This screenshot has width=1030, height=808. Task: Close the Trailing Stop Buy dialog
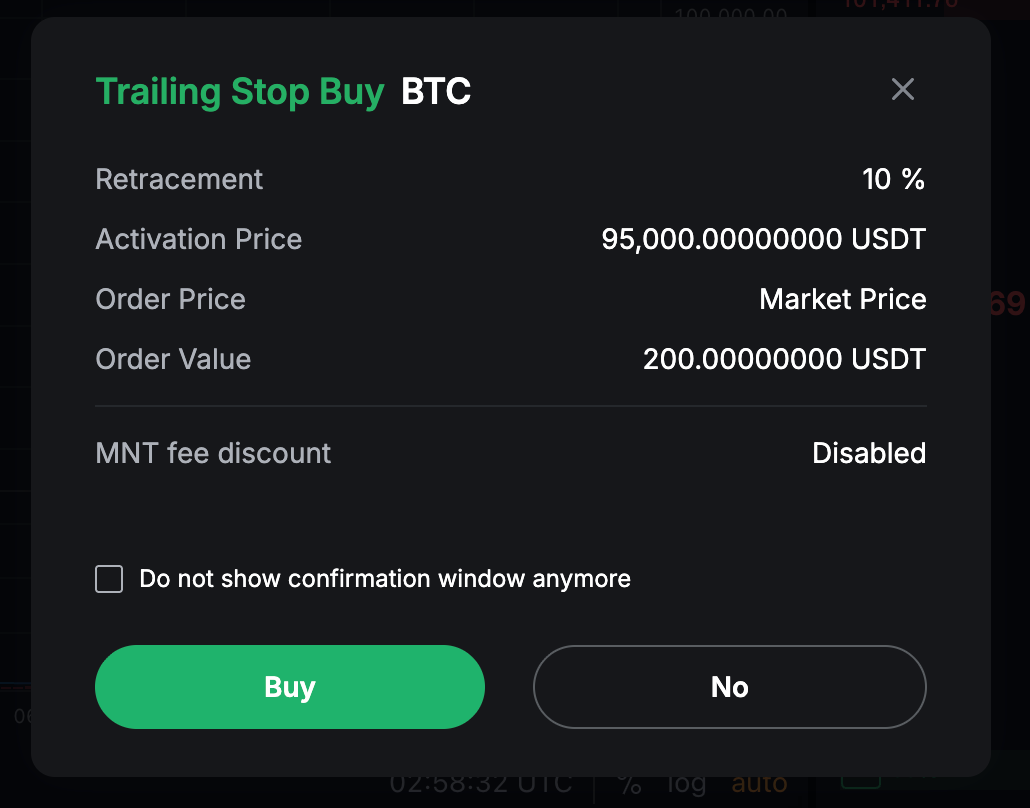[x=903, y=90]
